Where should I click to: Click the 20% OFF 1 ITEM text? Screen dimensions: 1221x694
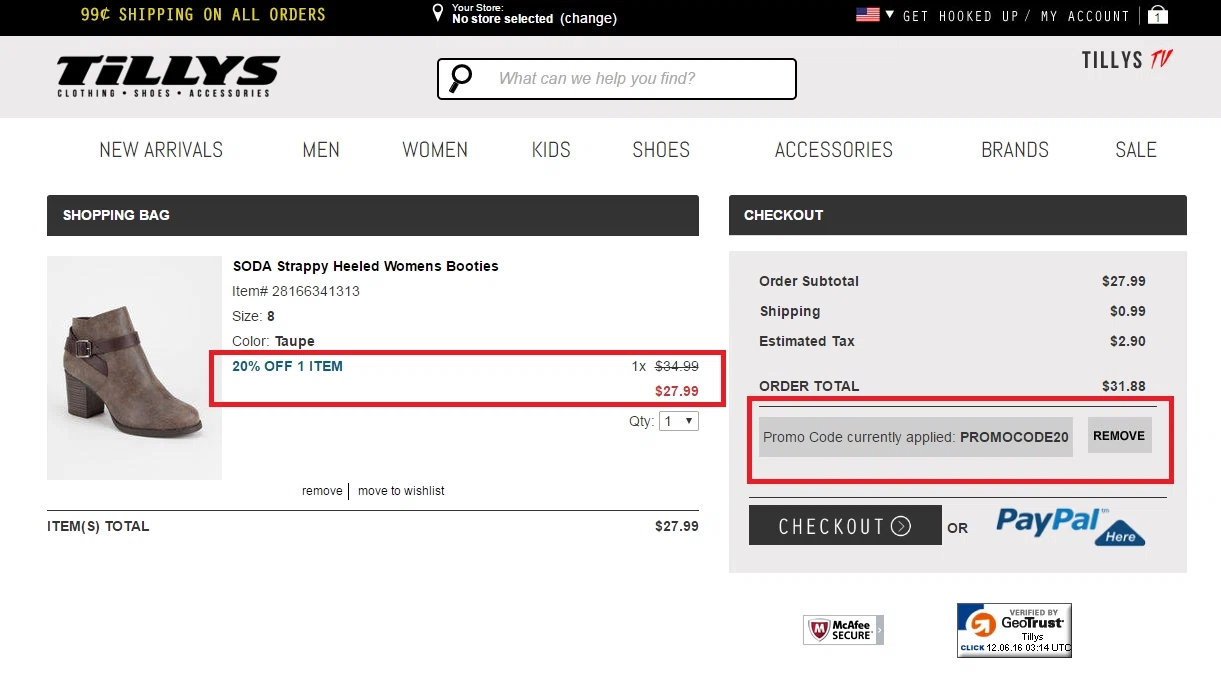click(287, 366)
